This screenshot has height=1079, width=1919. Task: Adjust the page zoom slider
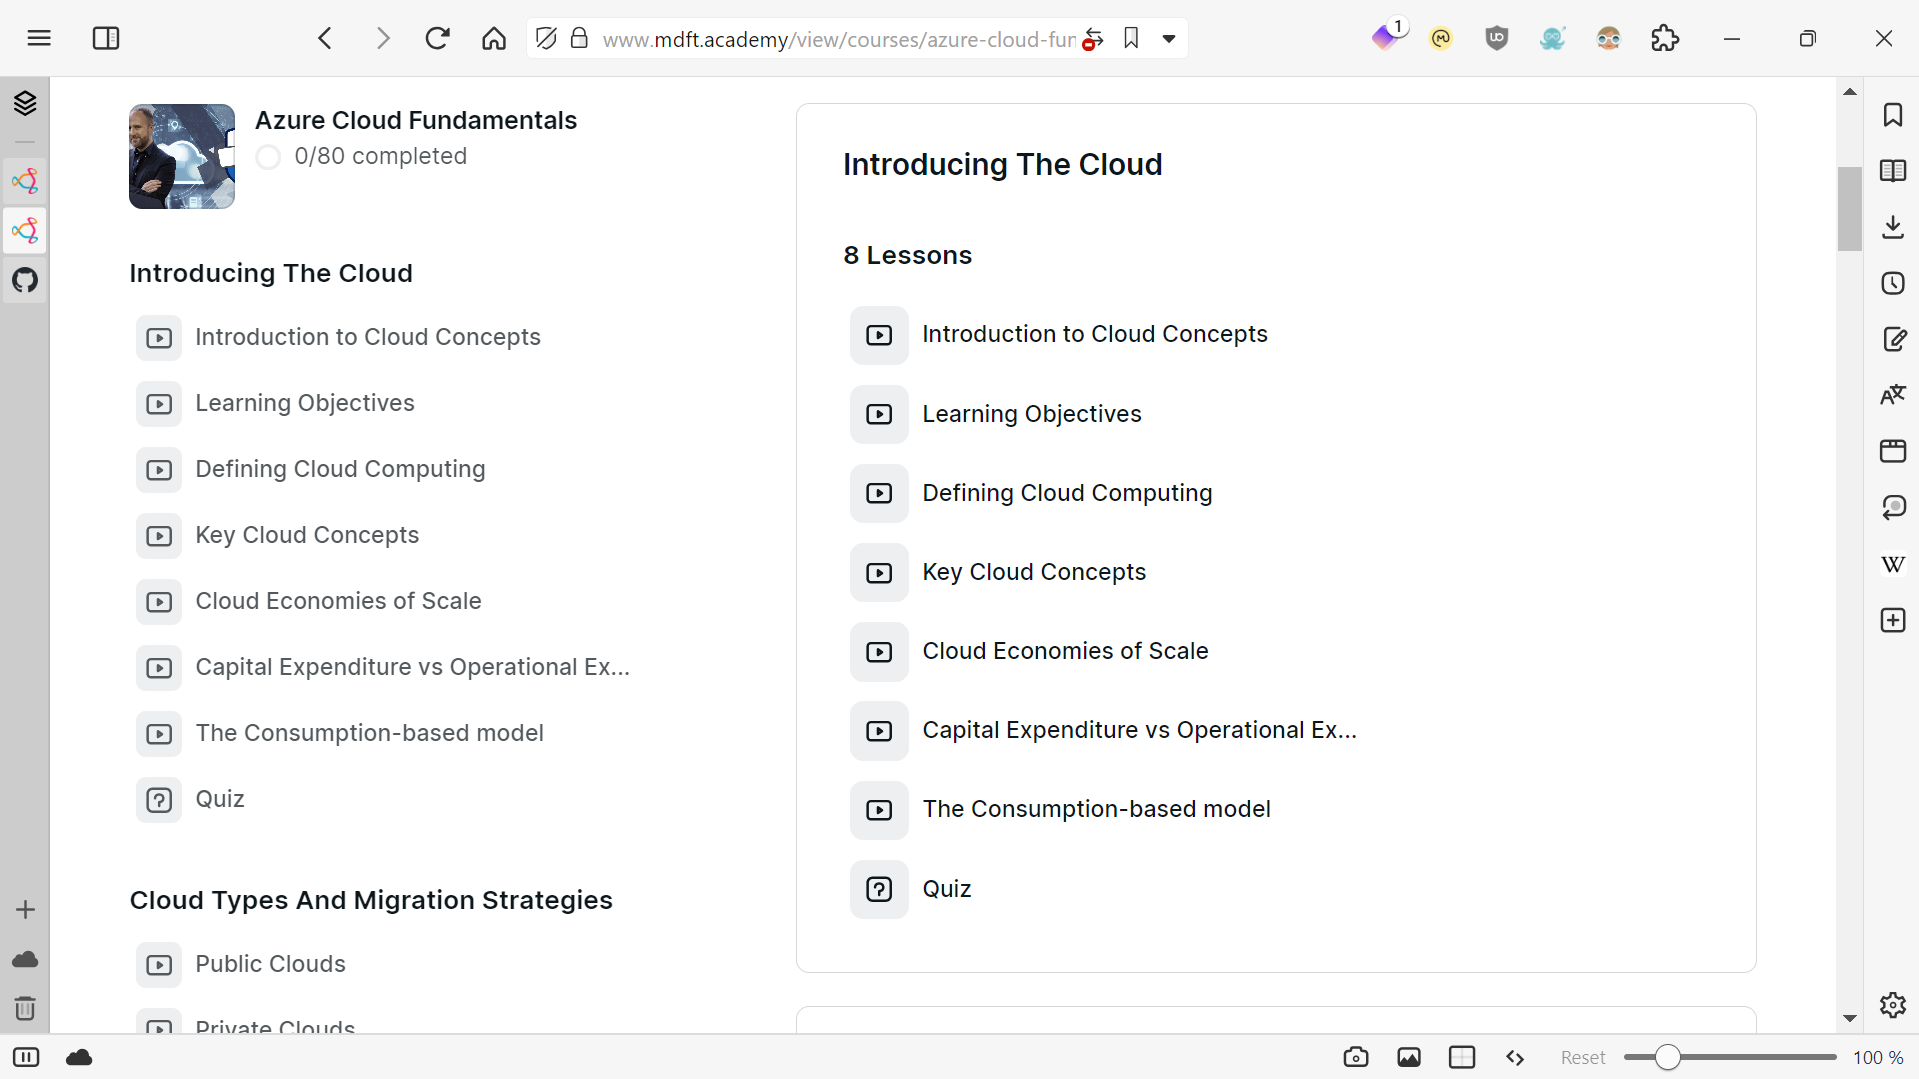1668,1056
